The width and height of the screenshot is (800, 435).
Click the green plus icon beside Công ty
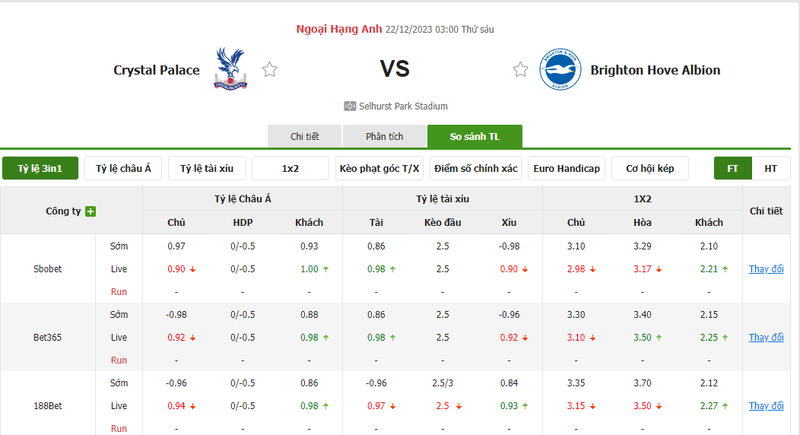pos(91,211)
